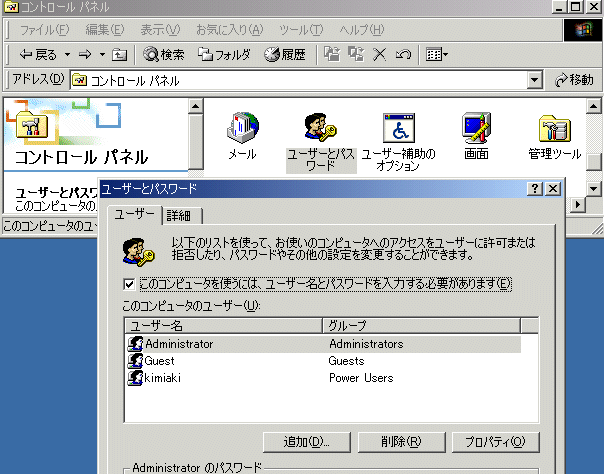
Task: Click the Undo toolbar icon
Action: [x=403, y=54]
